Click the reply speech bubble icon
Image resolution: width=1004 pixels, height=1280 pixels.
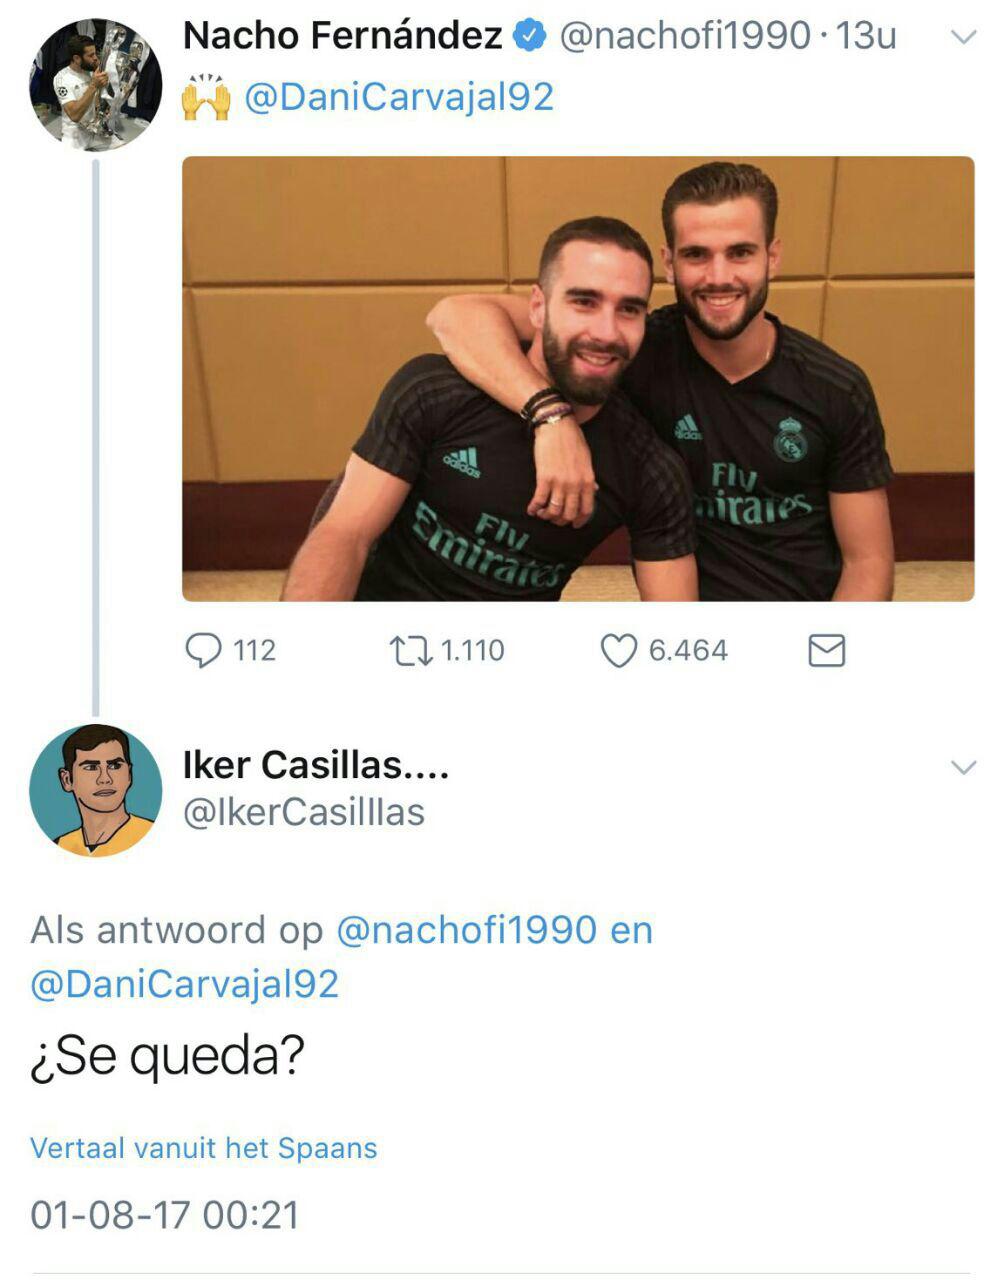pyautogui.click(x=204, y=651)
